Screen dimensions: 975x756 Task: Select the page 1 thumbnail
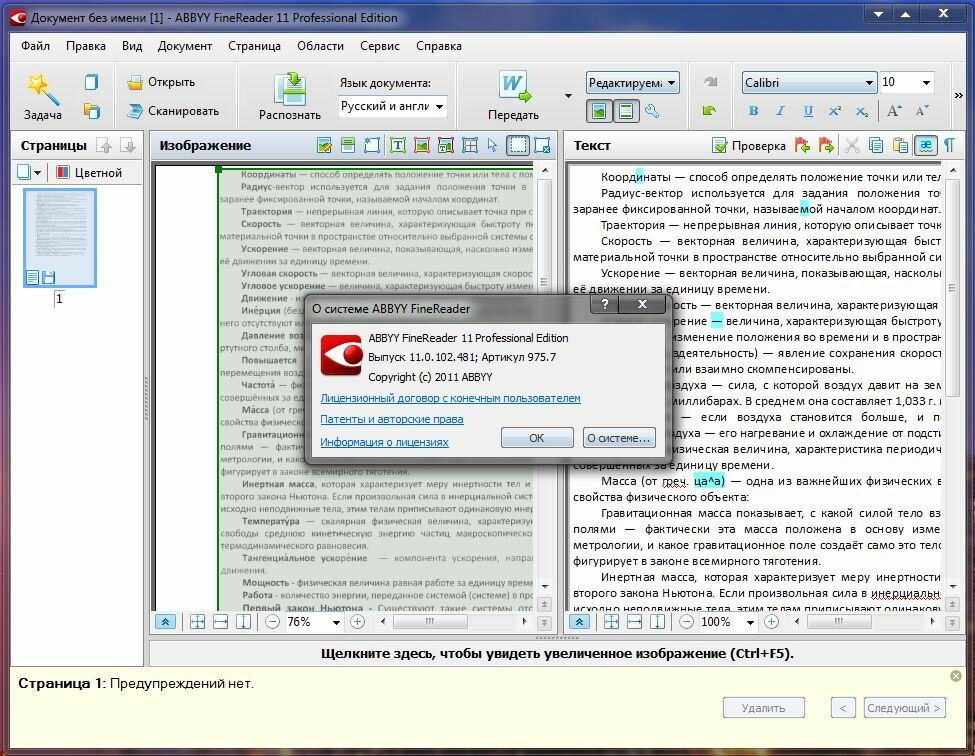60,237
